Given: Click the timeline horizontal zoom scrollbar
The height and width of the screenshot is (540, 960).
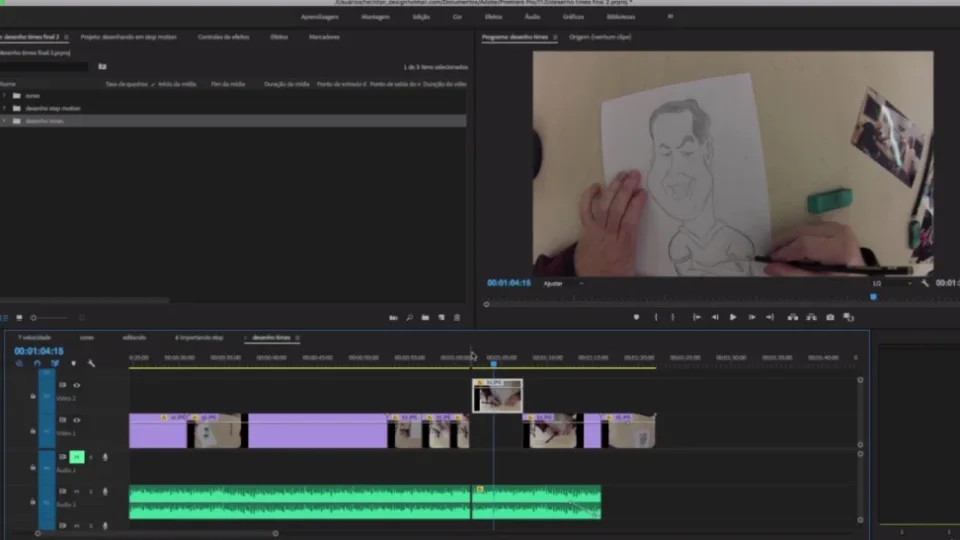Looking at the screenshot, I should 156,533.
